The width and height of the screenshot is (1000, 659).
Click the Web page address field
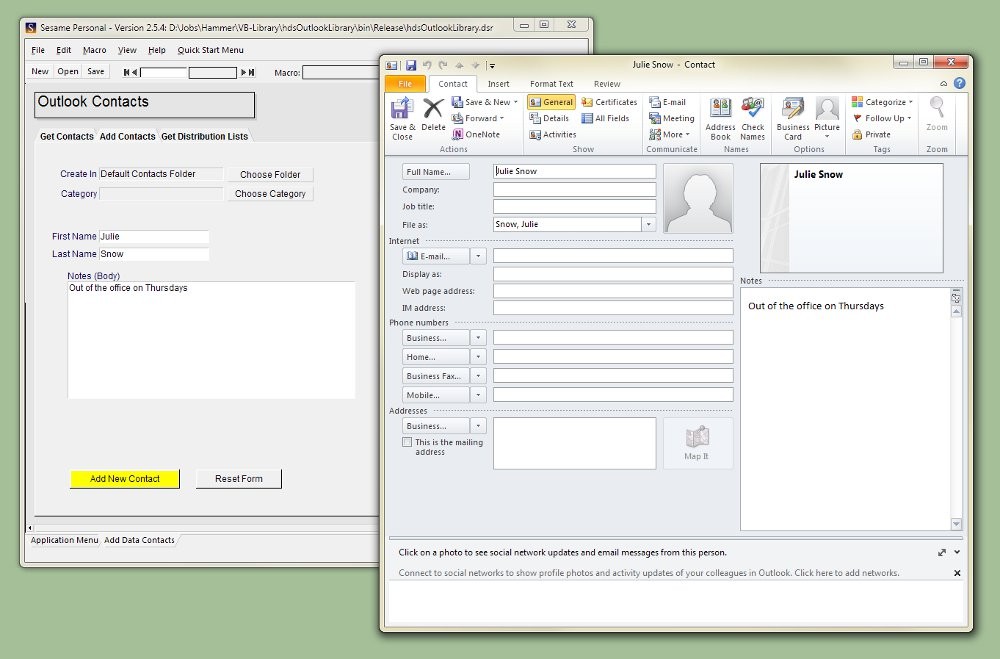click(613, 291)
